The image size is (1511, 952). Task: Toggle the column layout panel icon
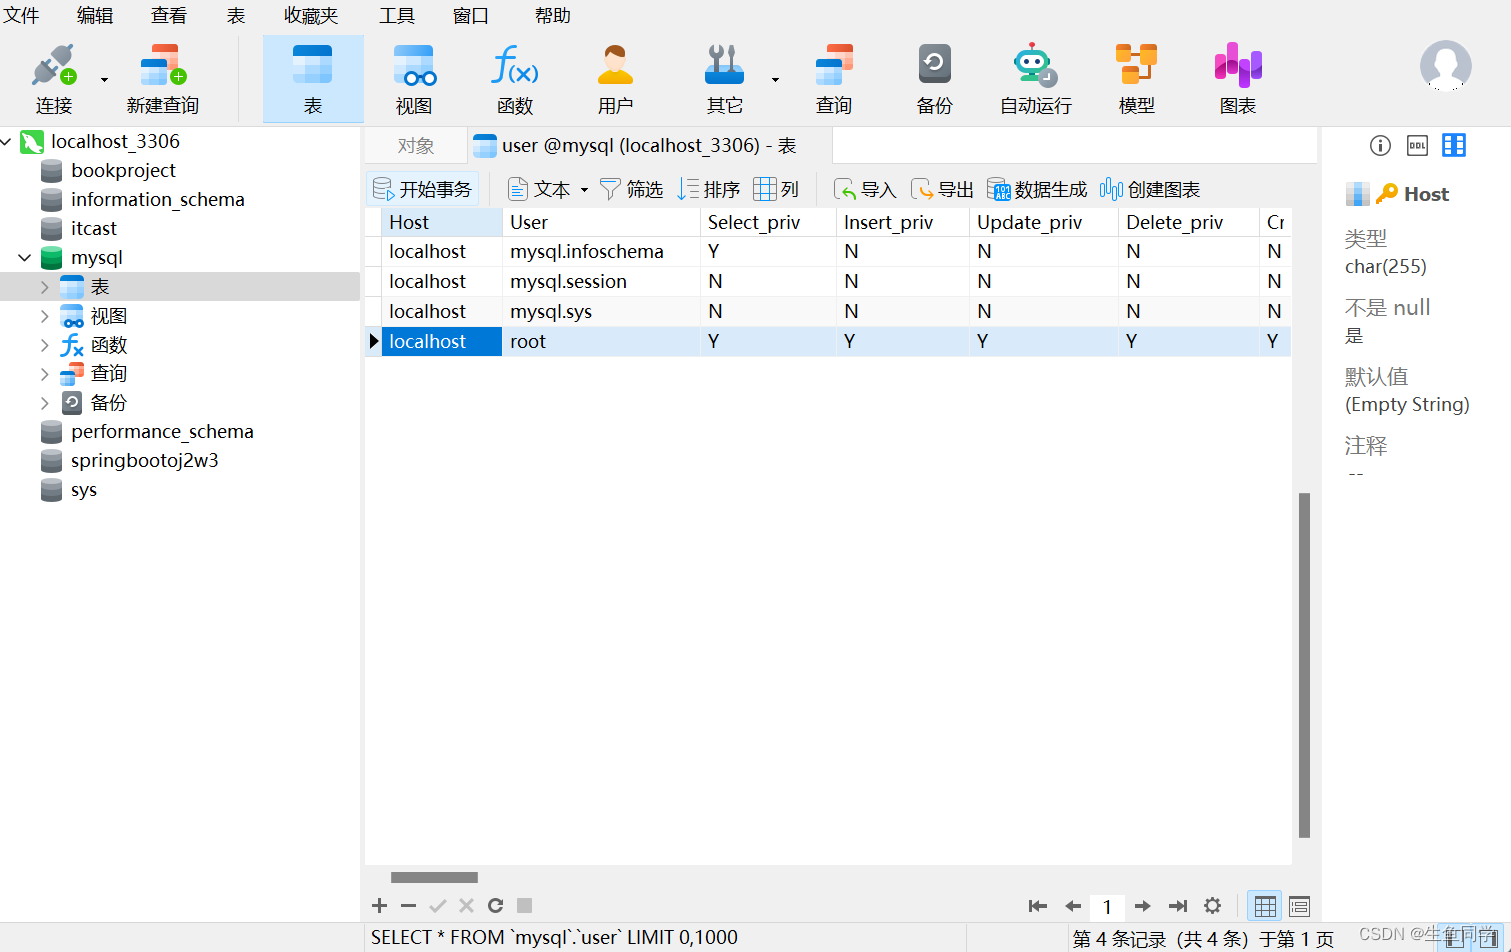1454,146
